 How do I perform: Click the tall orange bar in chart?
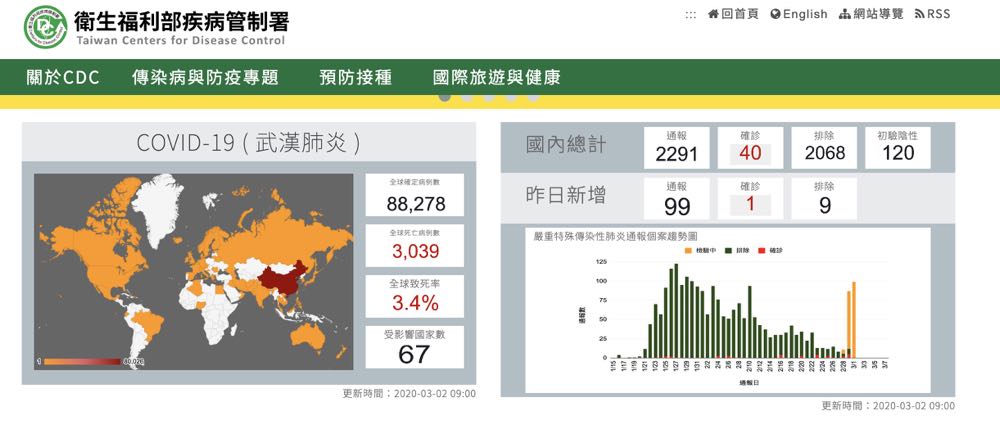[853, 319]
